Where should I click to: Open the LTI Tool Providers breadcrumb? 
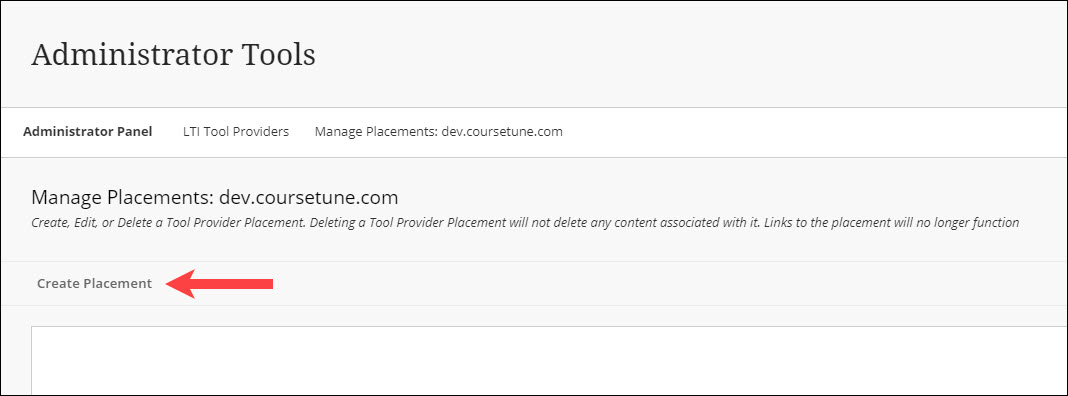236,132
